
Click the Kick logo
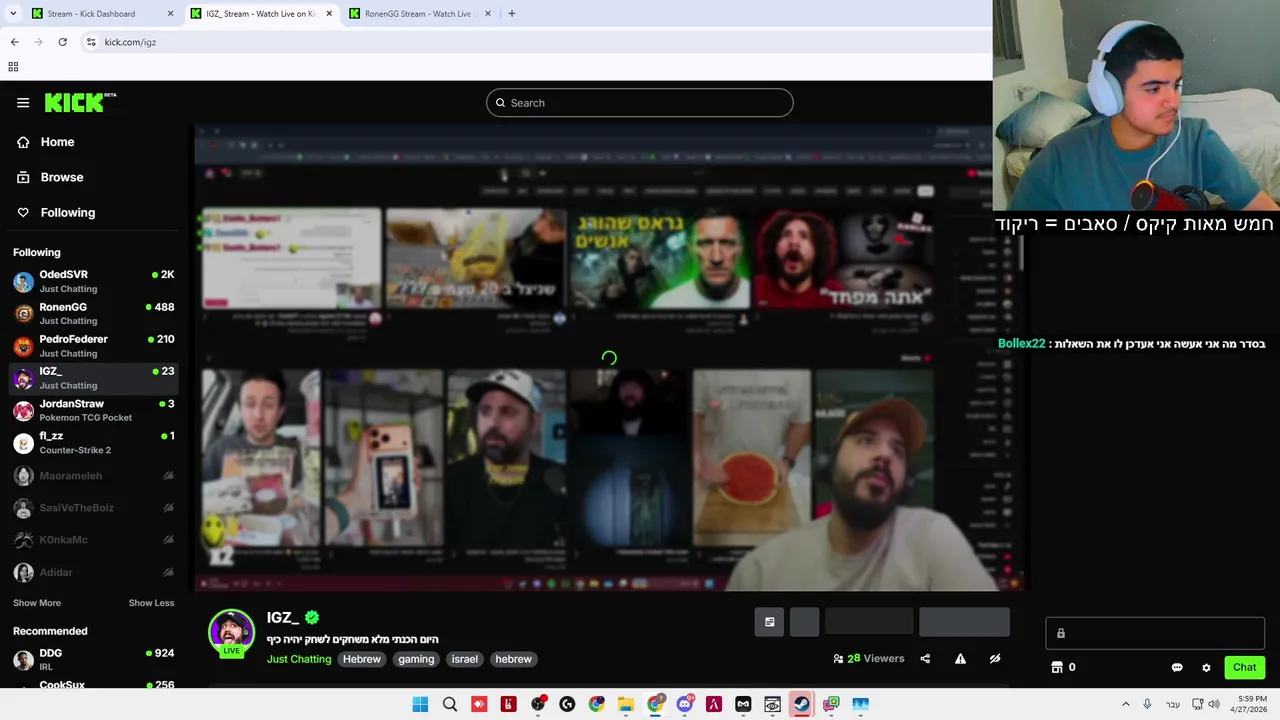coord(80,102)
